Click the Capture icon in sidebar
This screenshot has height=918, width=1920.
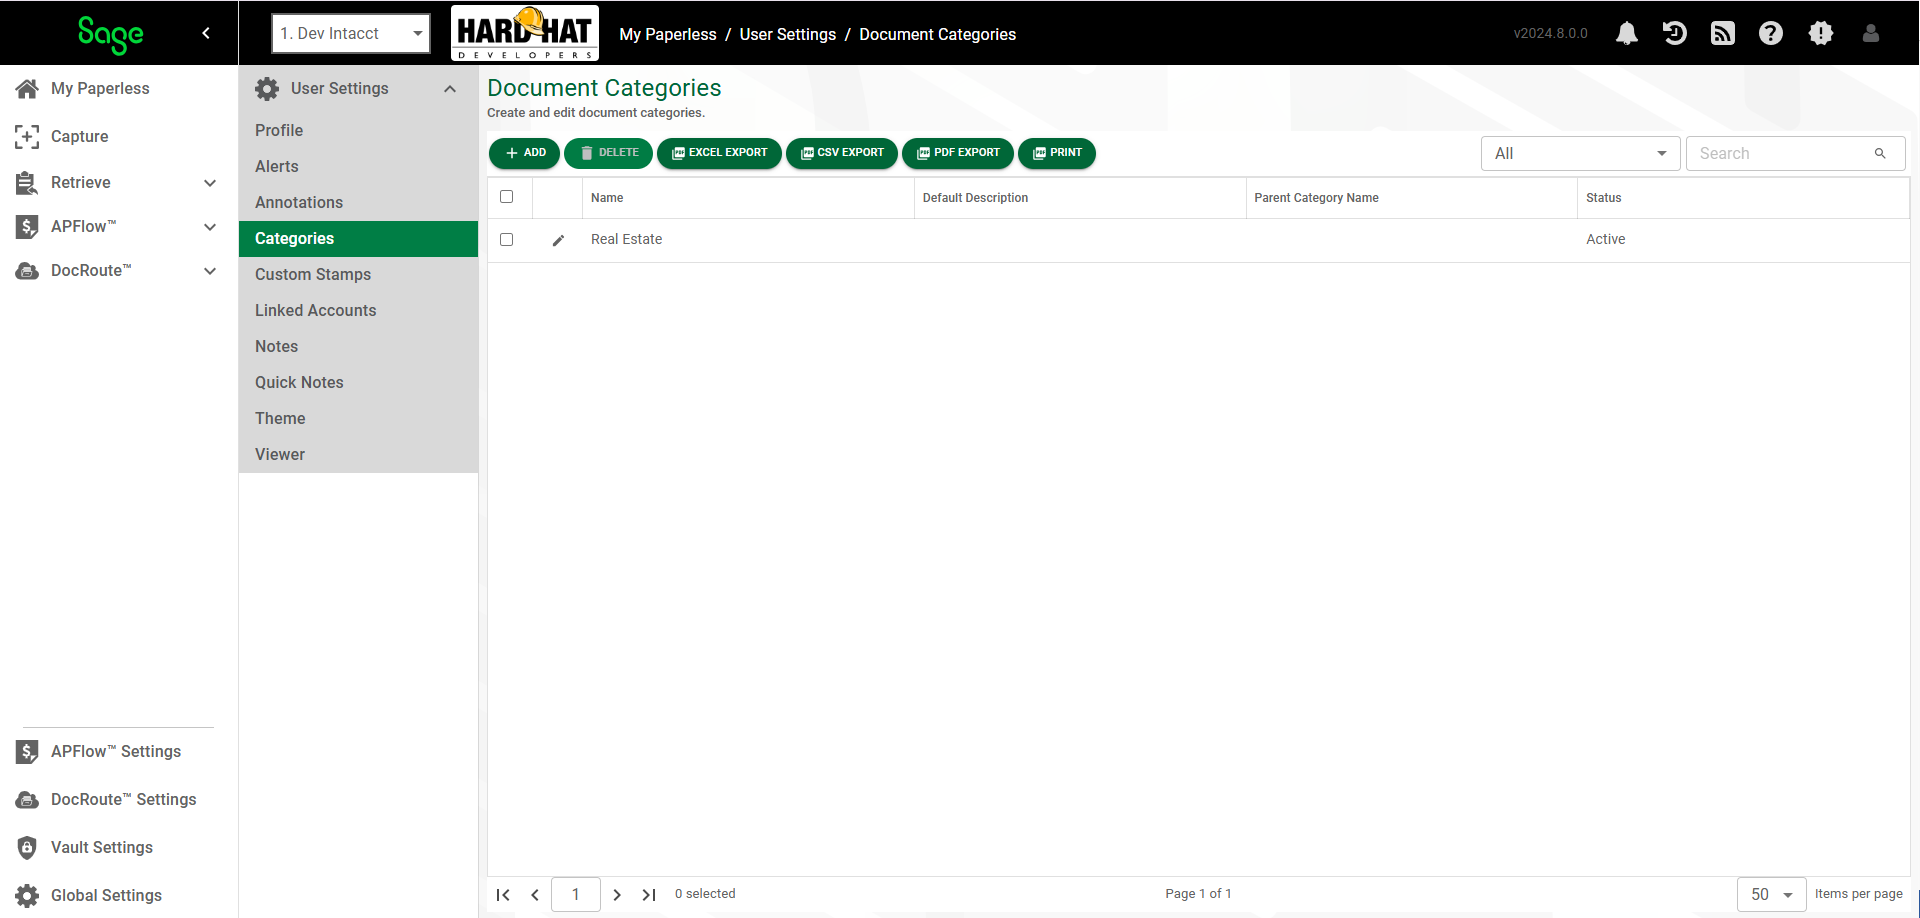pyautogui.click(x=27, y=136)
